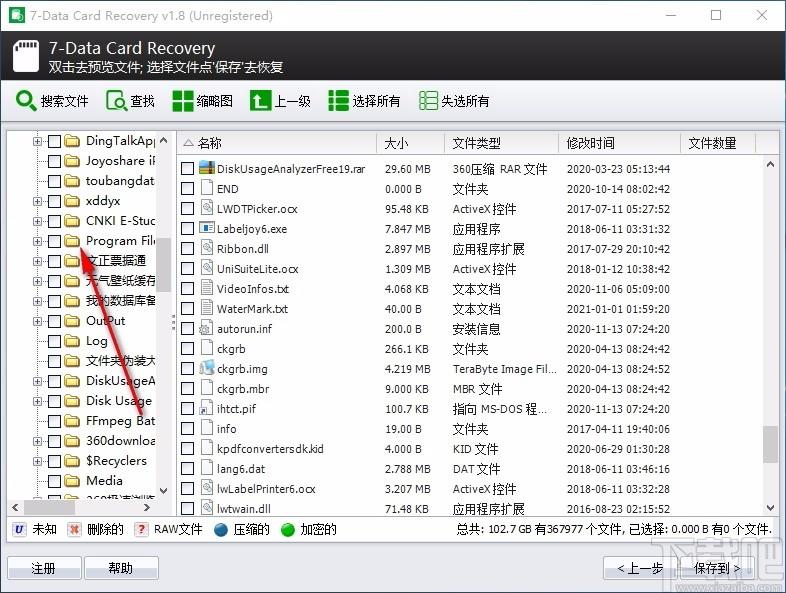Select the info folder entry
This screenshot has width=786, height=593.
pyautogui.click(x=227, y=429)
